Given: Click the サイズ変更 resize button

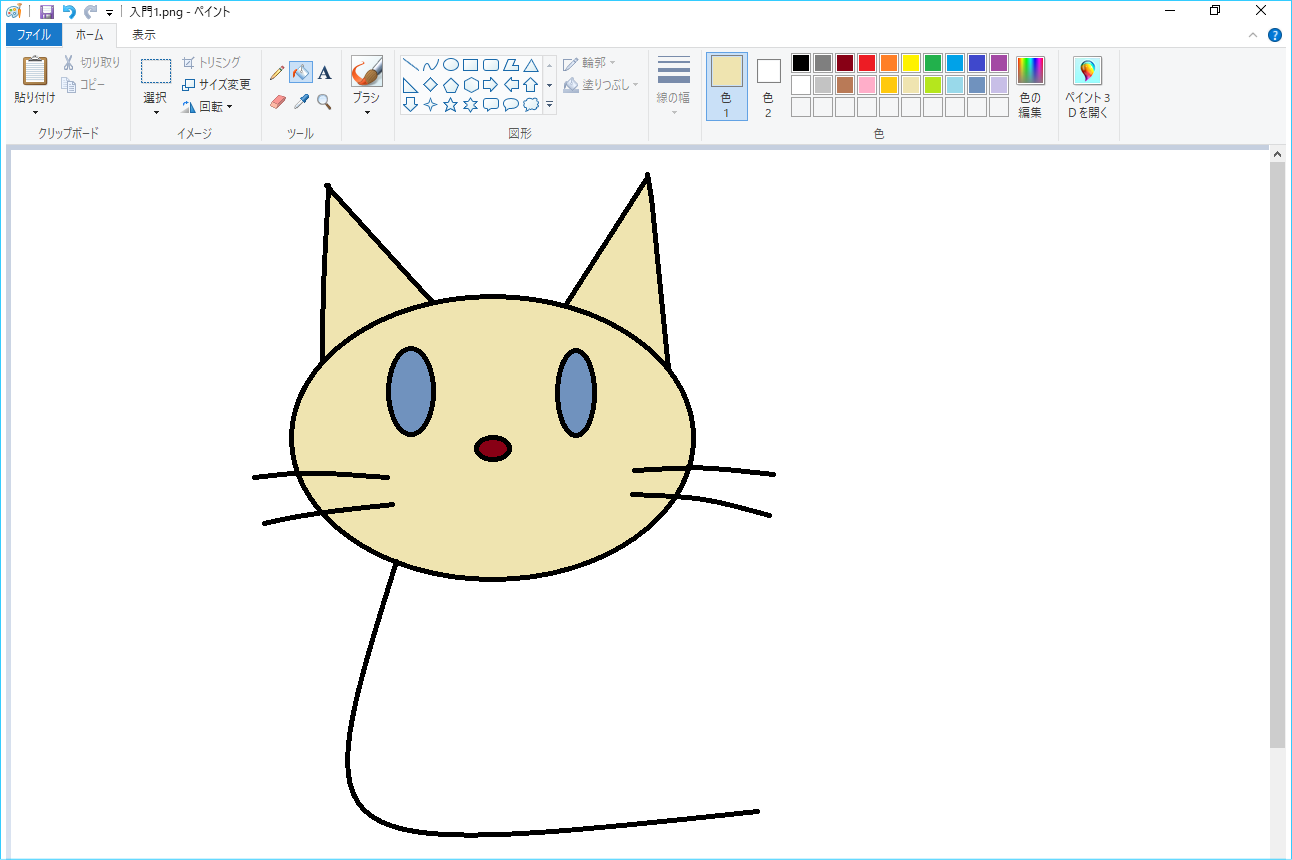Looking at the screenshot, I should [x=216, y=85].
